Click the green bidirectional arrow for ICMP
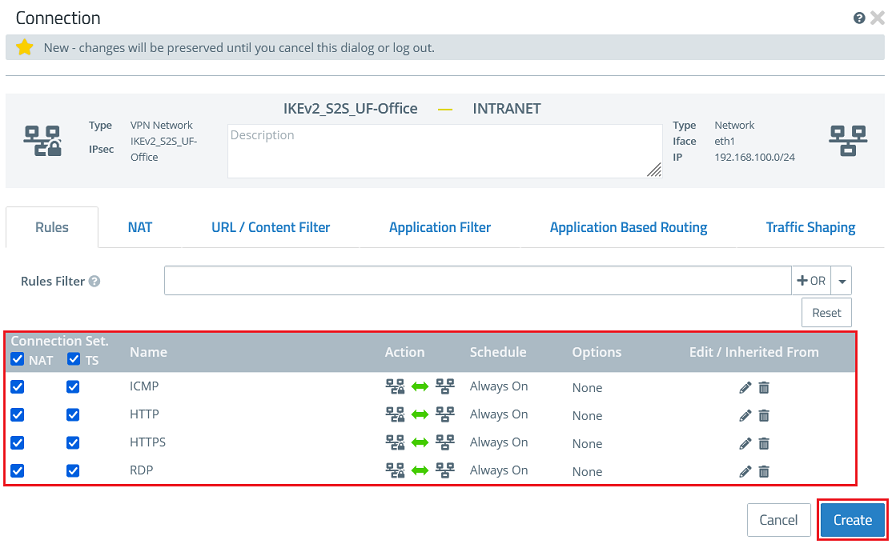This screenshot has width=892, height=544. coord(420,387)
